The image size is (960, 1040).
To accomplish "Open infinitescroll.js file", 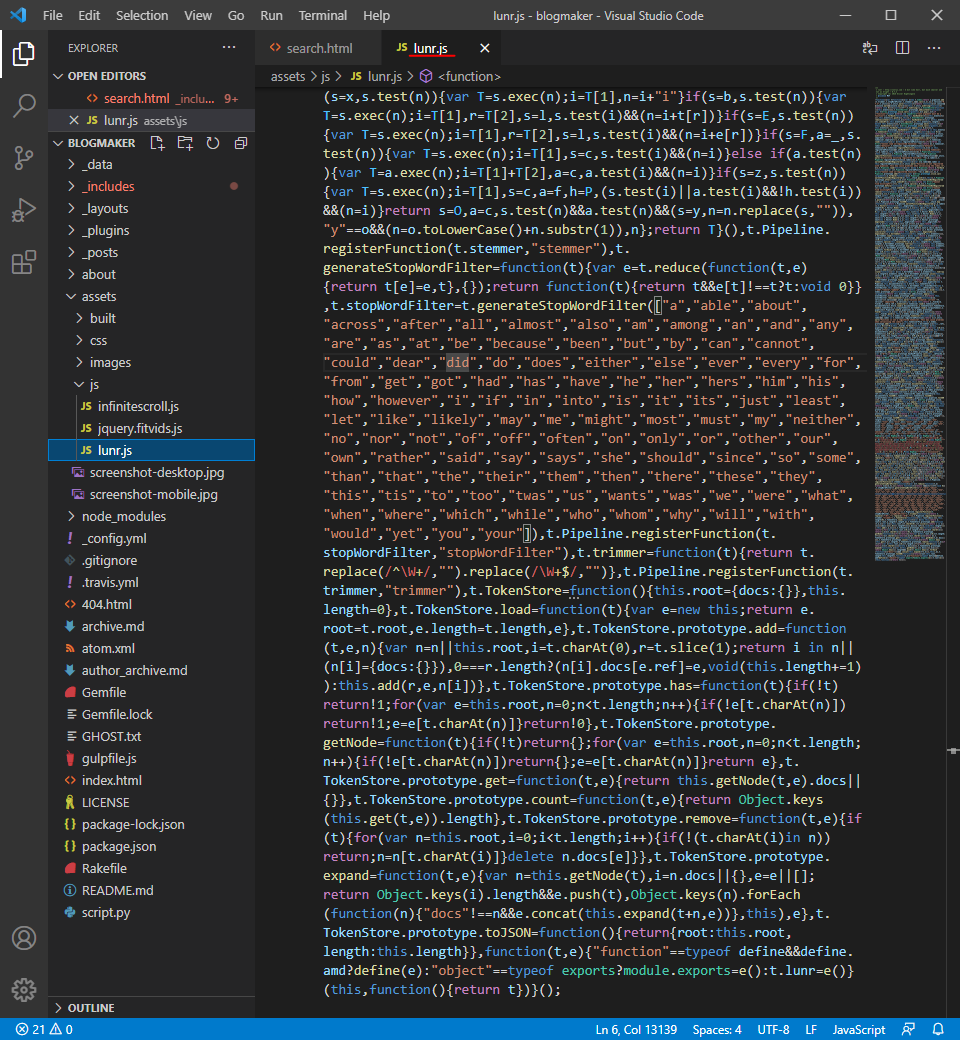I will click(x=151, y=406).
